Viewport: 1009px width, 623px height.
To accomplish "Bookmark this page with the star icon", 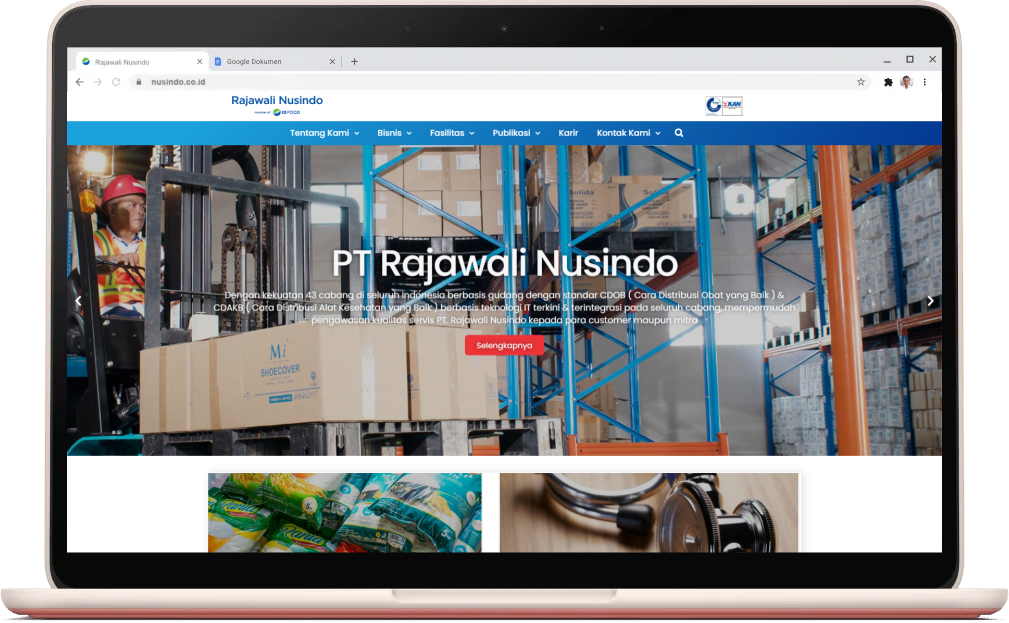I will pos(861,82).
